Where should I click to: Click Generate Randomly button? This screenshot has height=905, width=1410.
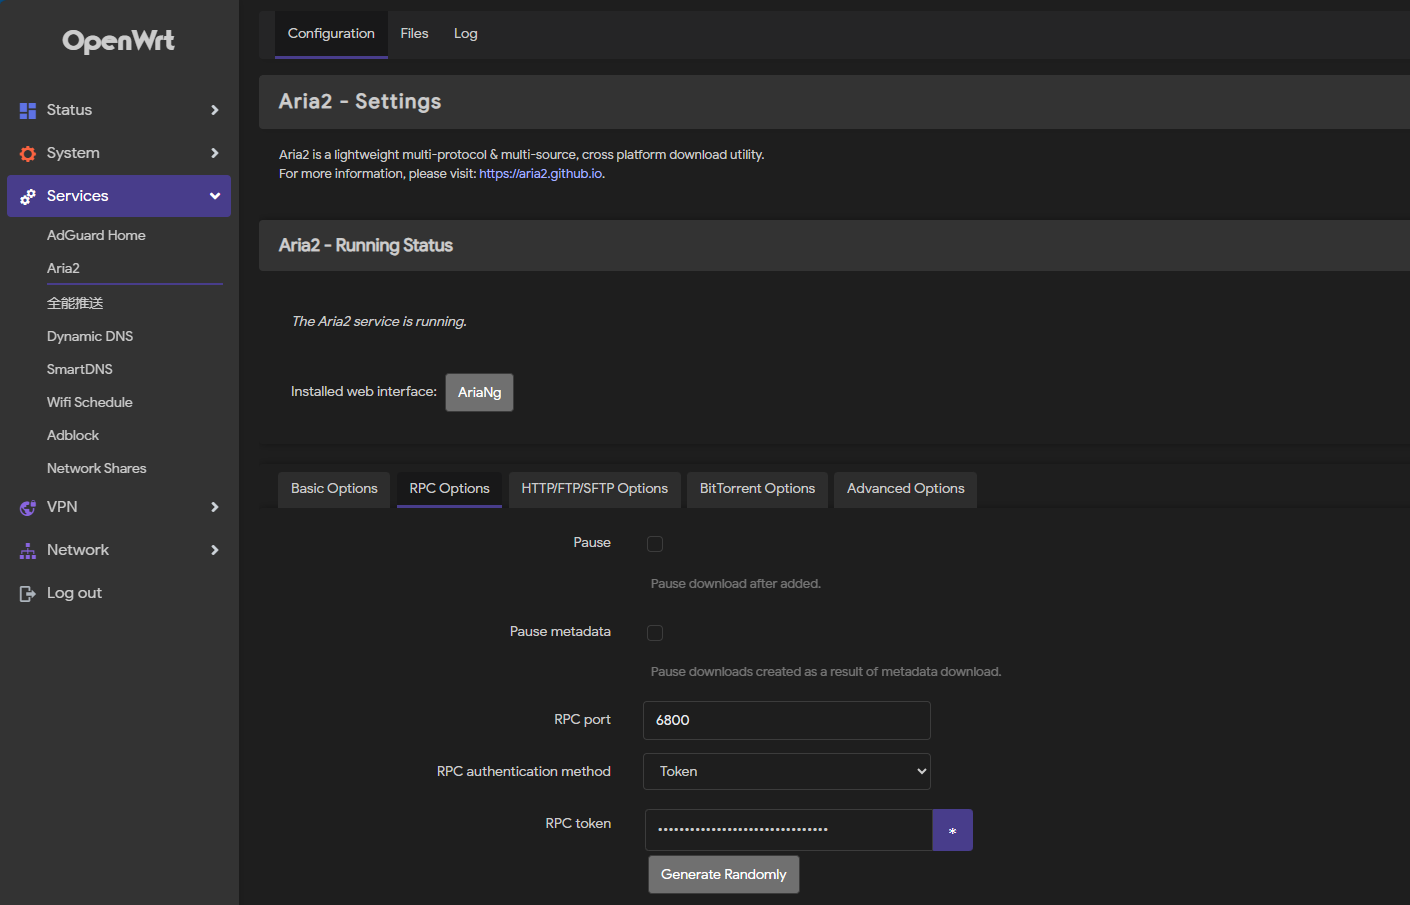[x=723, y=875]
